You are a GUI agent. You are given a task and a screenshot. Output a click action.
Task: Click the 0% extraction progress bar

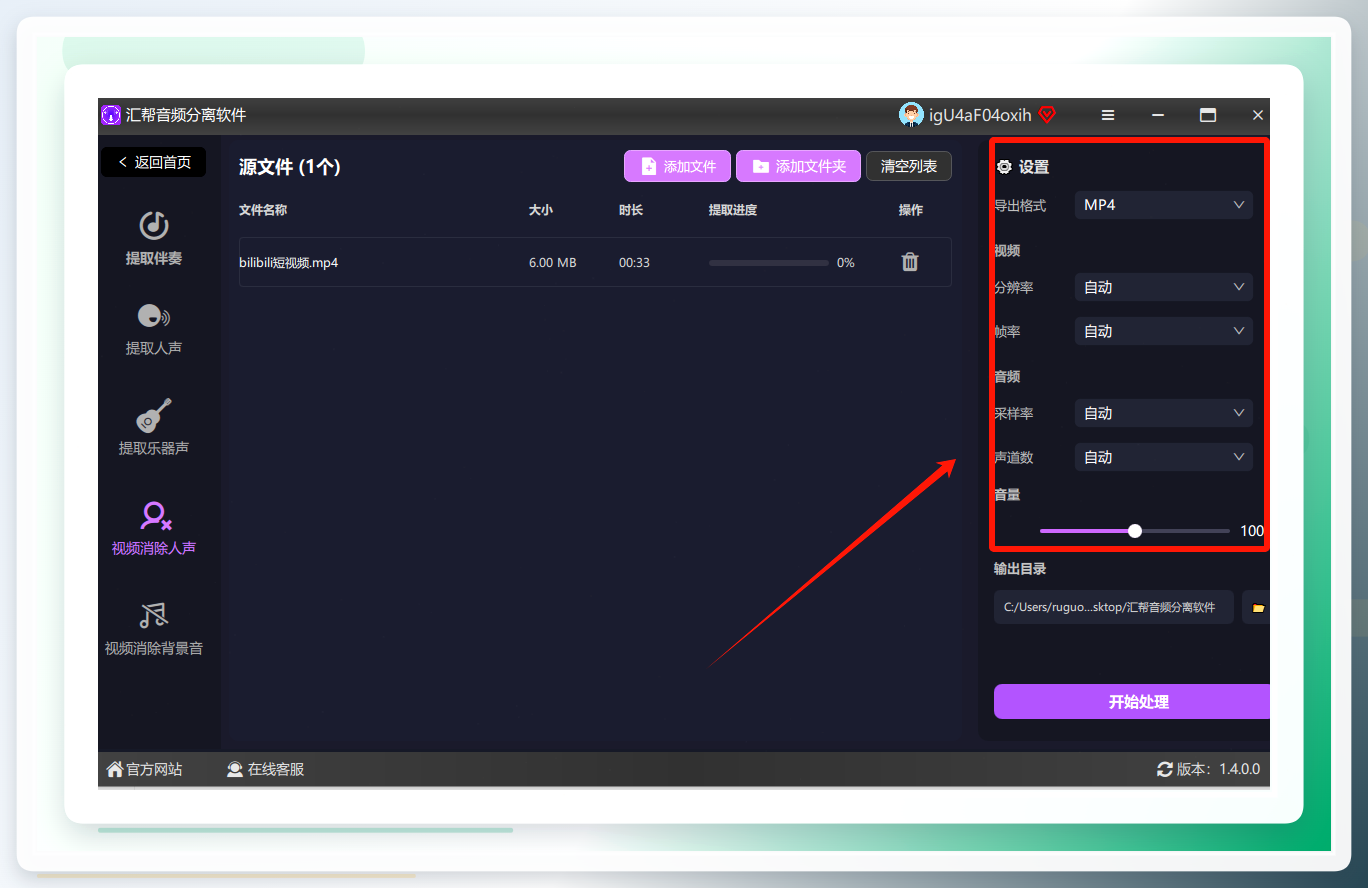(768, 263)
